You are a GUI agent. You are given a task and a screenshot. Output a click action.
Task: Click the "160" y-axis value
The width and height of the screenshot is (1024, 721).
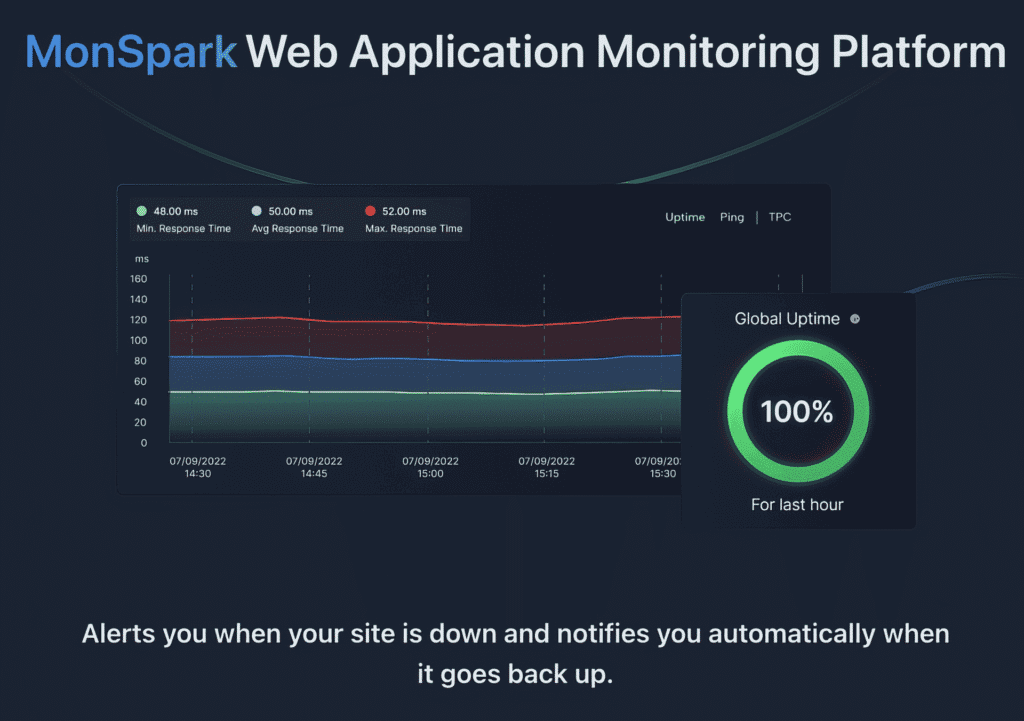138,279
